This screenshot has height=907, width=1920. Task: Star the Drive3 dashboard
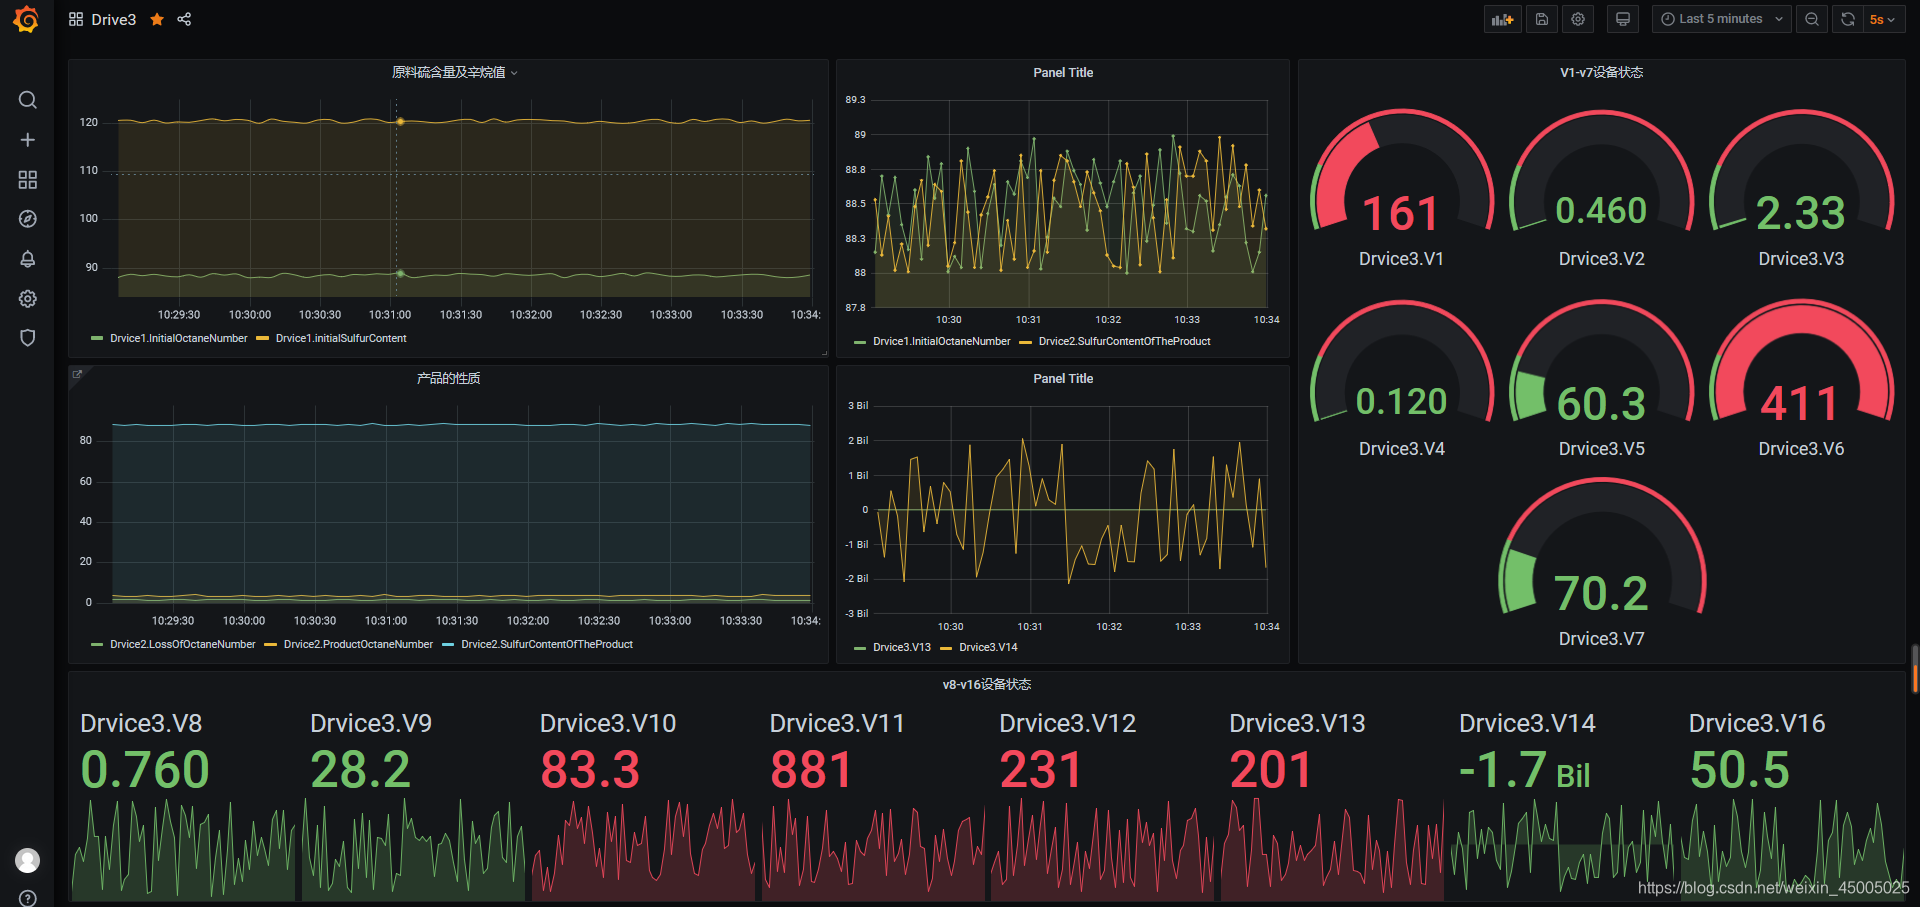pos(157,19)
